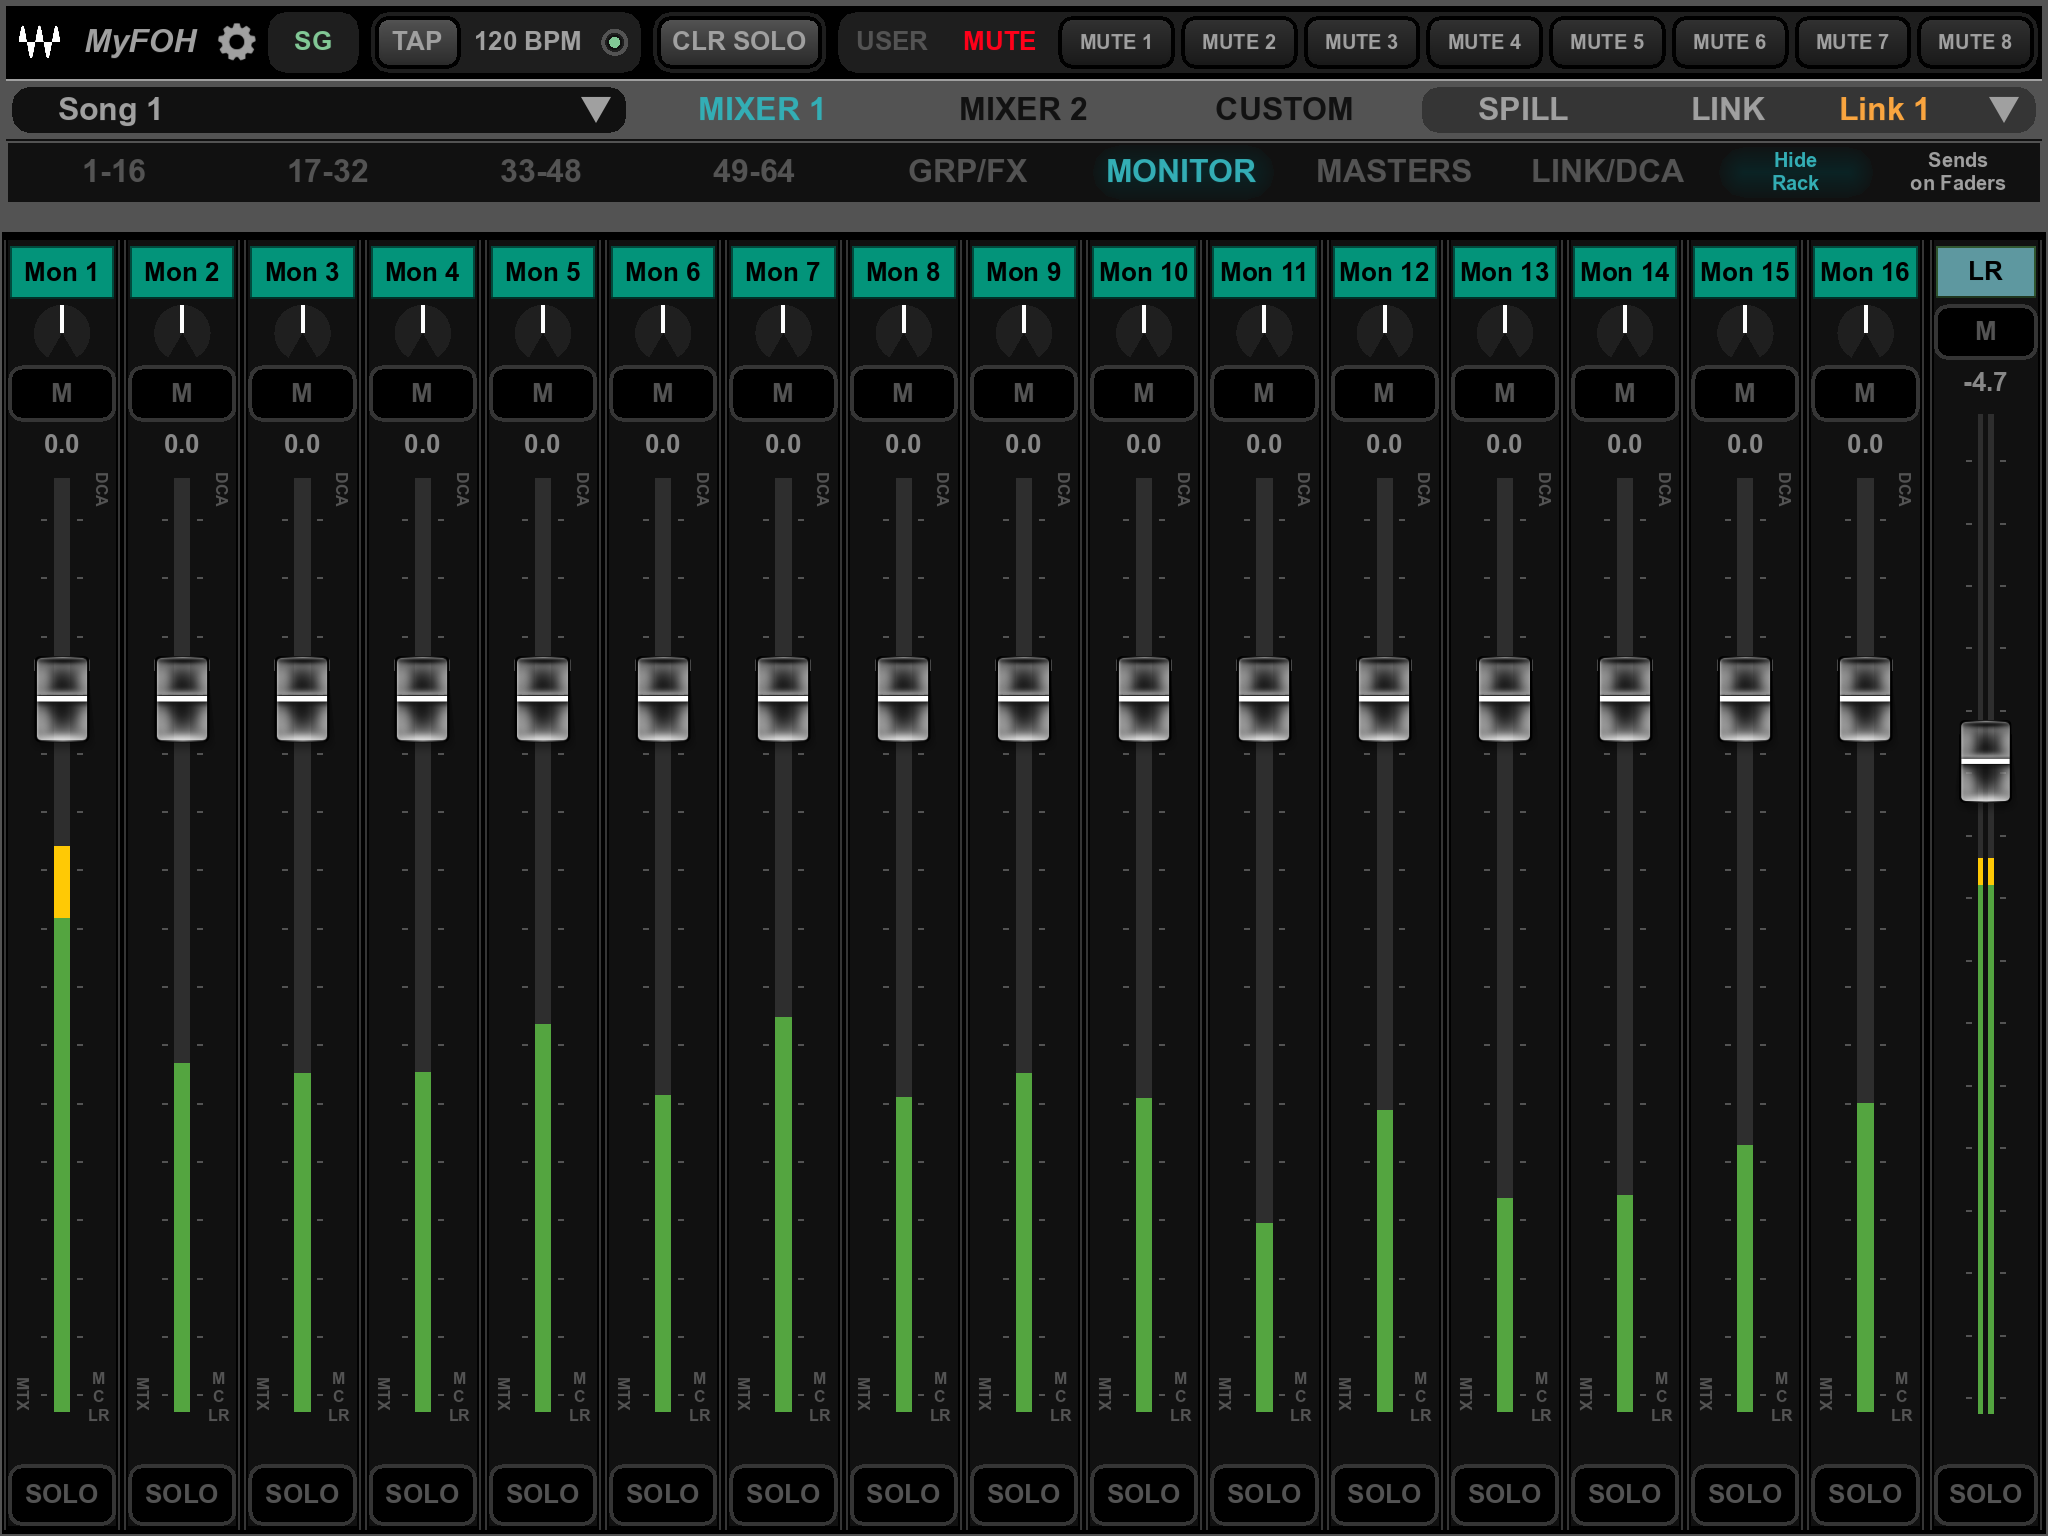This screenshot has height=1536, width=2048.
Task: Click the Waves logo icon
Action: [40, 42]
